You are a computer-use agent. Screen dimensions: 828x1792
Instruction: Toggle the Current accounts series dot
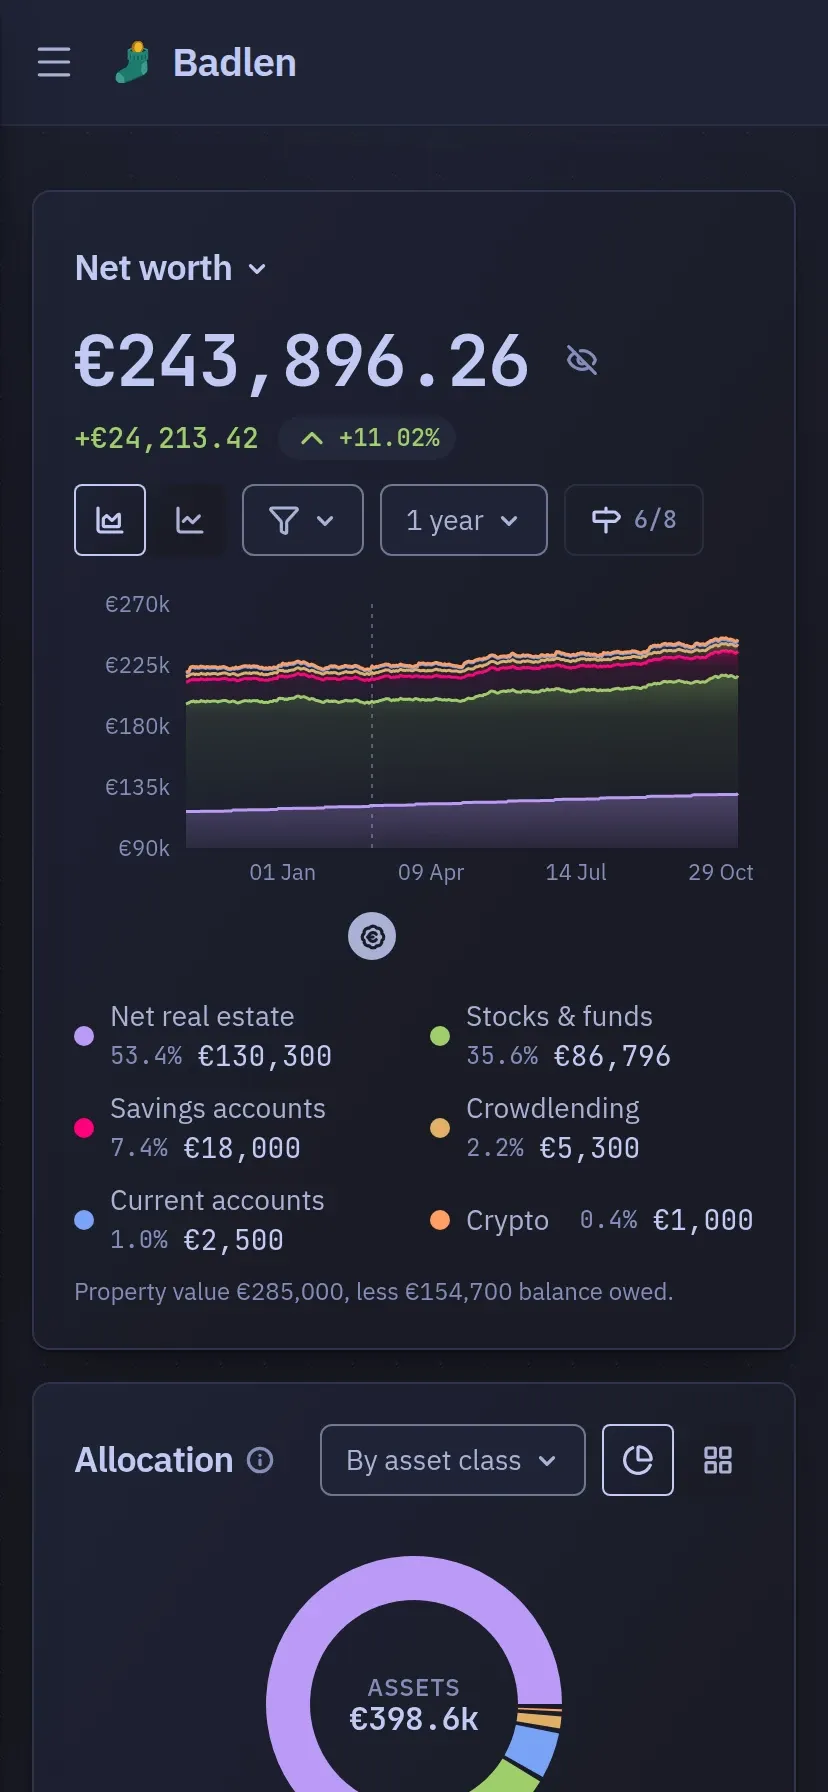coord(84,1220)
